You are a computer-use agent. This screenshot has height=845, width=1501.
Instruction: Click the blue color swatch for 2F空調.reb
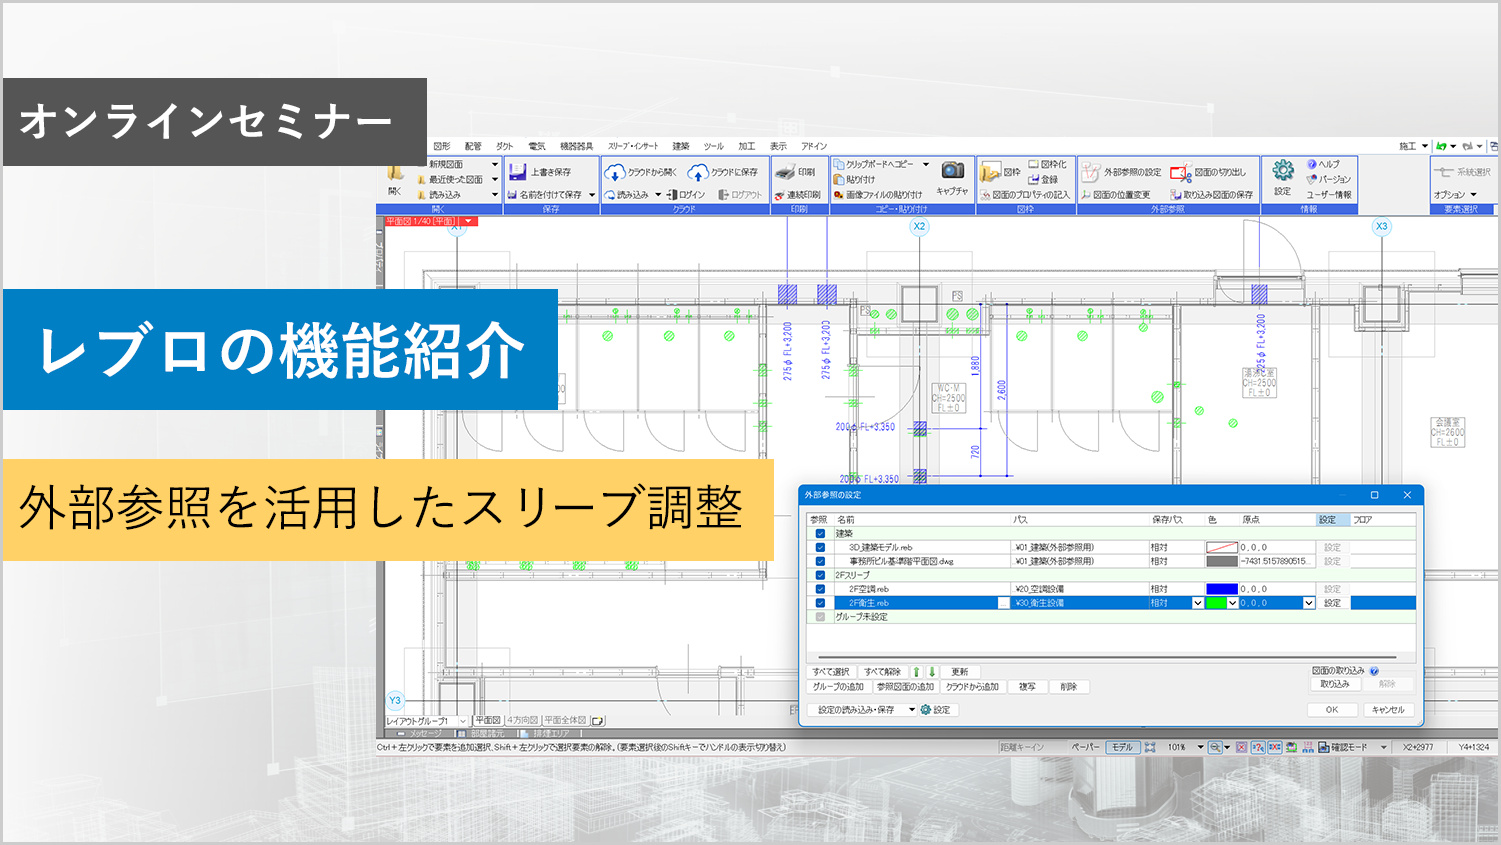pos(1222,589)
